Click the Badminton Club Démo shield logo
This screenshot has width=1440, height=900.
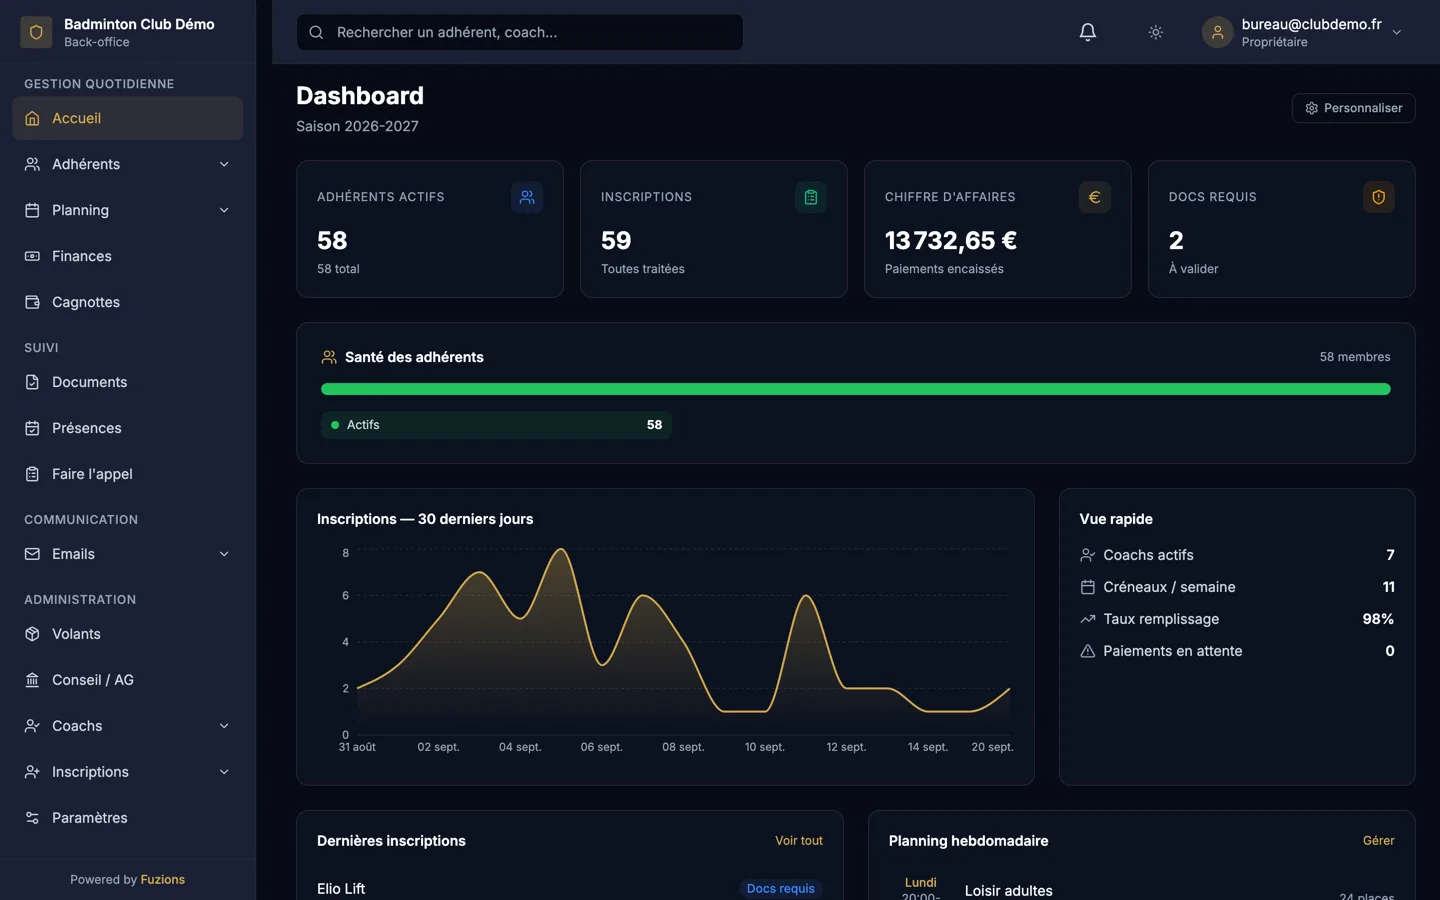(37, 32)
